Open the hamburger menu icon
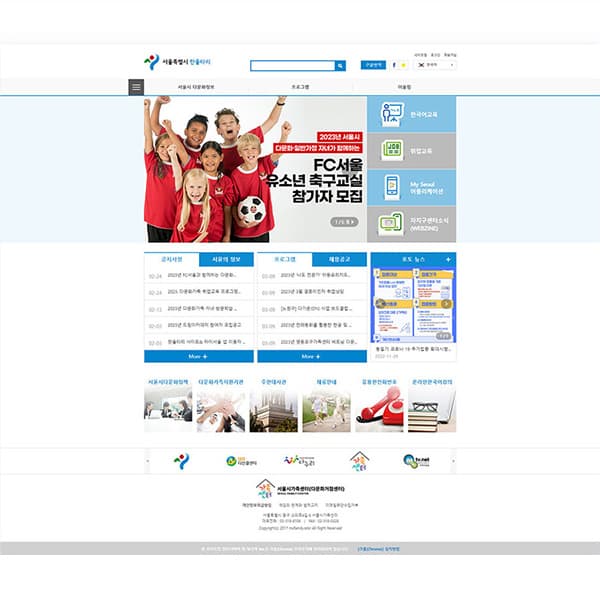Viewport: 600px width, 600px height. click(x=136, y=87)
